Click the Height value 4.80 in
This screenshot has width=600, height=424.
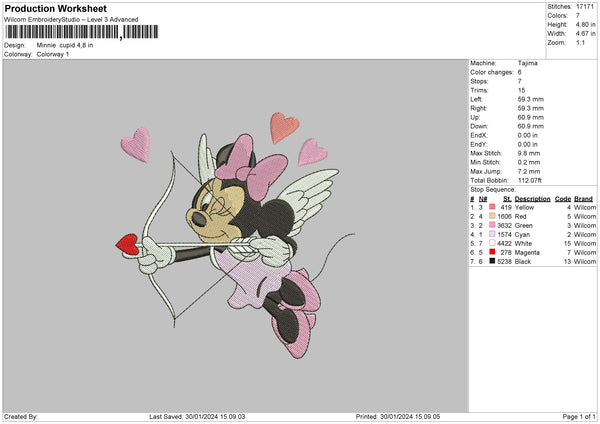click(585, 24)
